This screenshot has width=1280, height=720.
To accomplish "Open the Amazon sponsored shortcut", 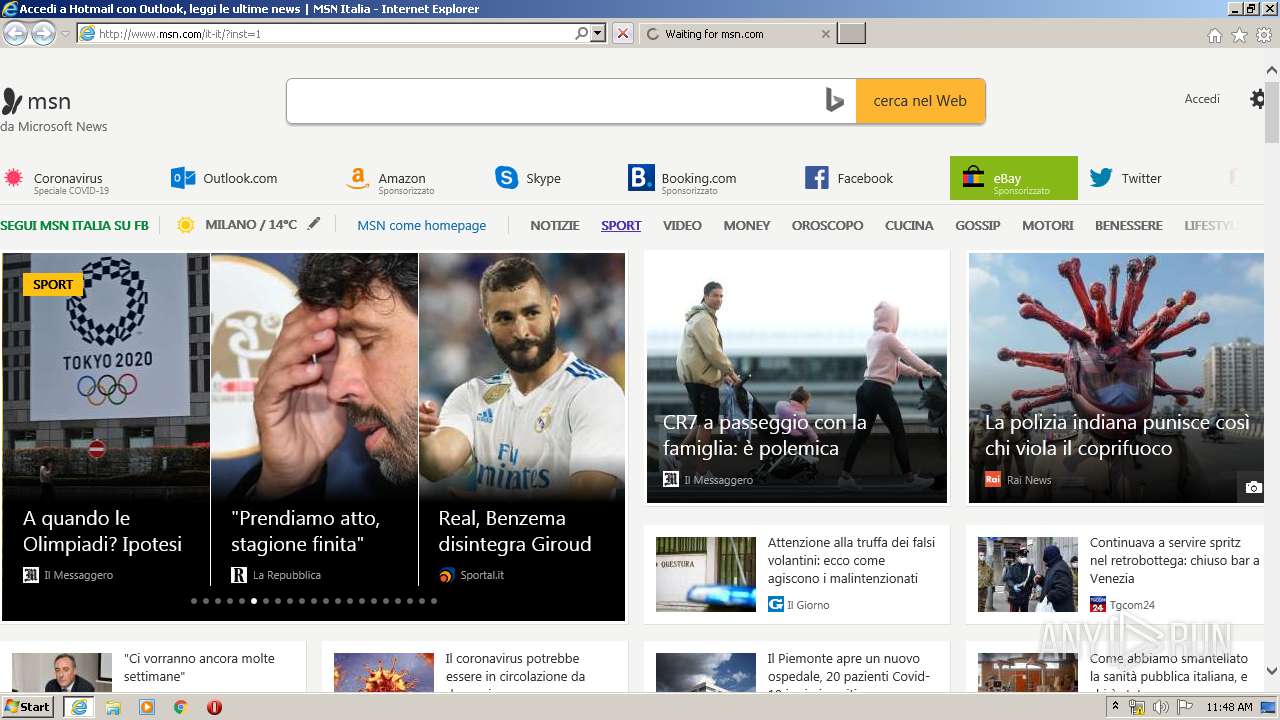I will pyautogui.click(x=390, y=179).
